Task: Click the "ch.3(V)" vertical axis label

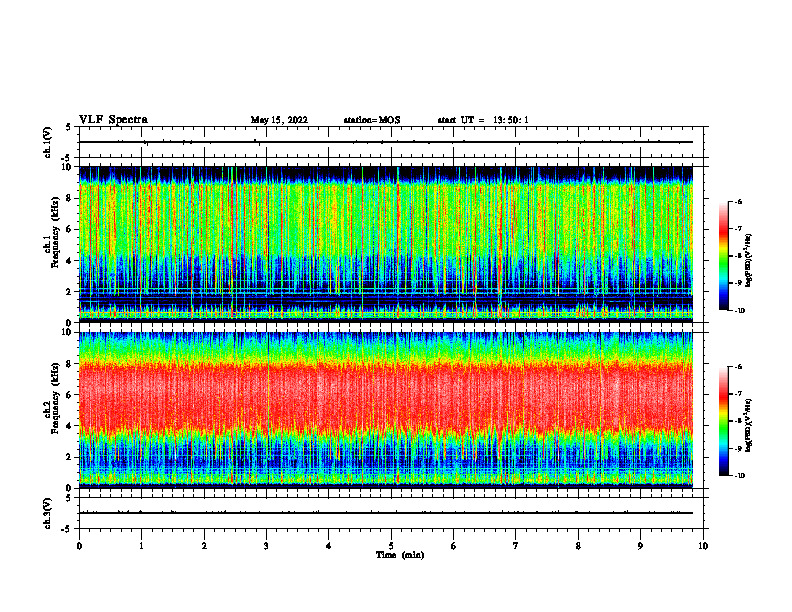Action: [x=48, y=513]
